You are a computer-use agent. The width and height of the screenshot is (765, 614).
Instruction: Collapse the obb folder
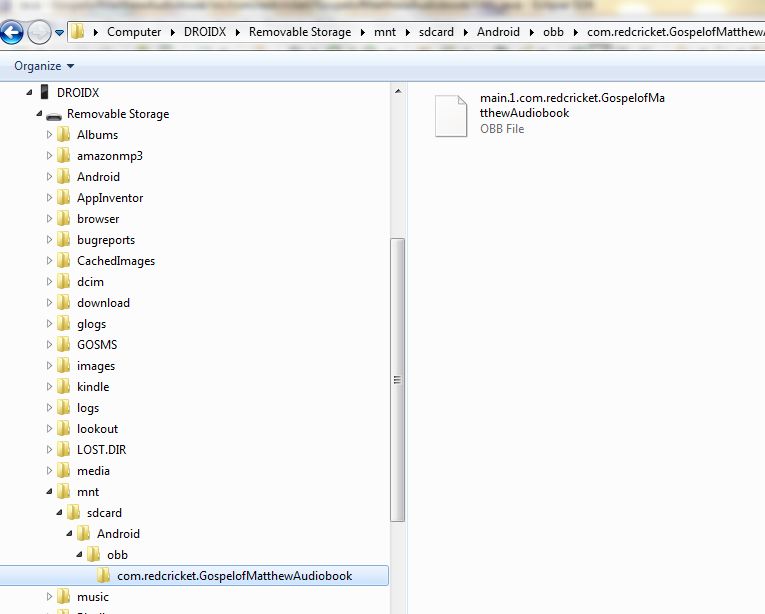click(x=80, y=554)
